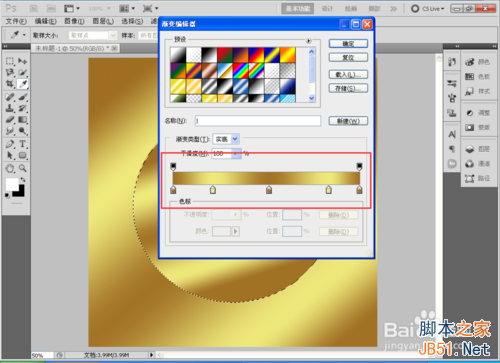Swap foreground and background colors
500x363 pixels.
[23, 180]
